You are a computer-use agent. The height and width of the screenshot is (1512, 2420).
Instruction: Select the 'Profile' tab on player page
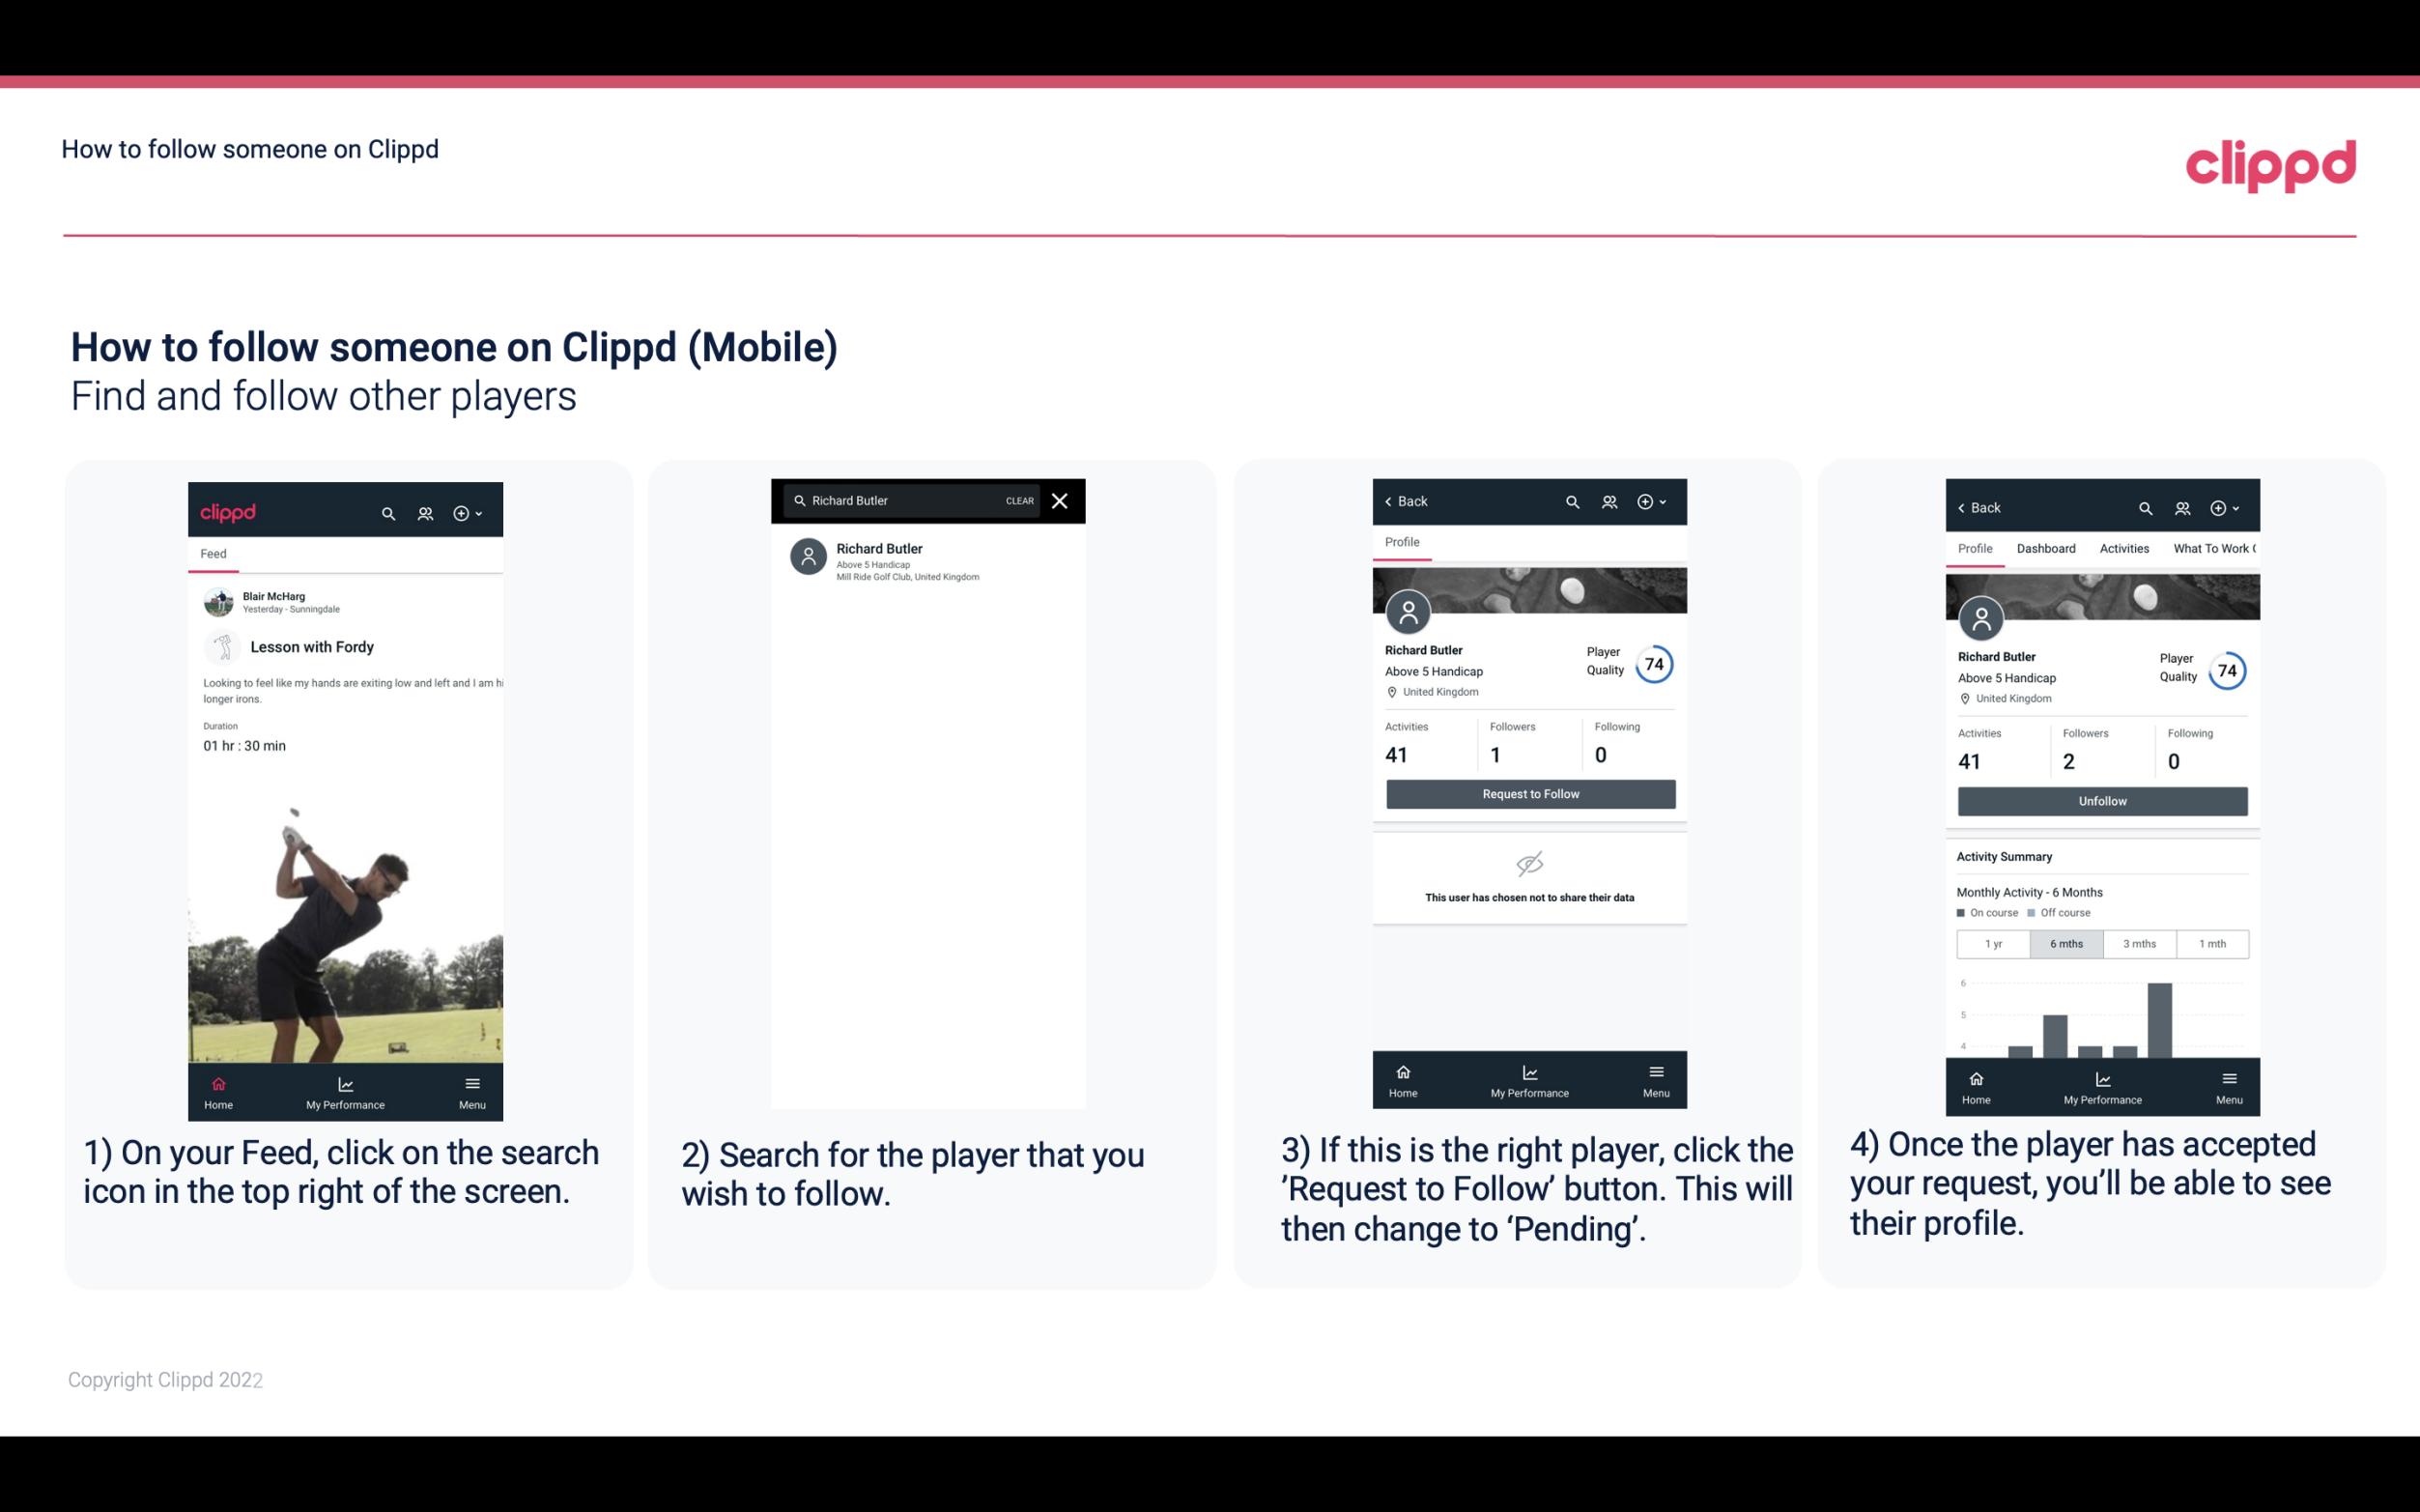coord(1402,542)
